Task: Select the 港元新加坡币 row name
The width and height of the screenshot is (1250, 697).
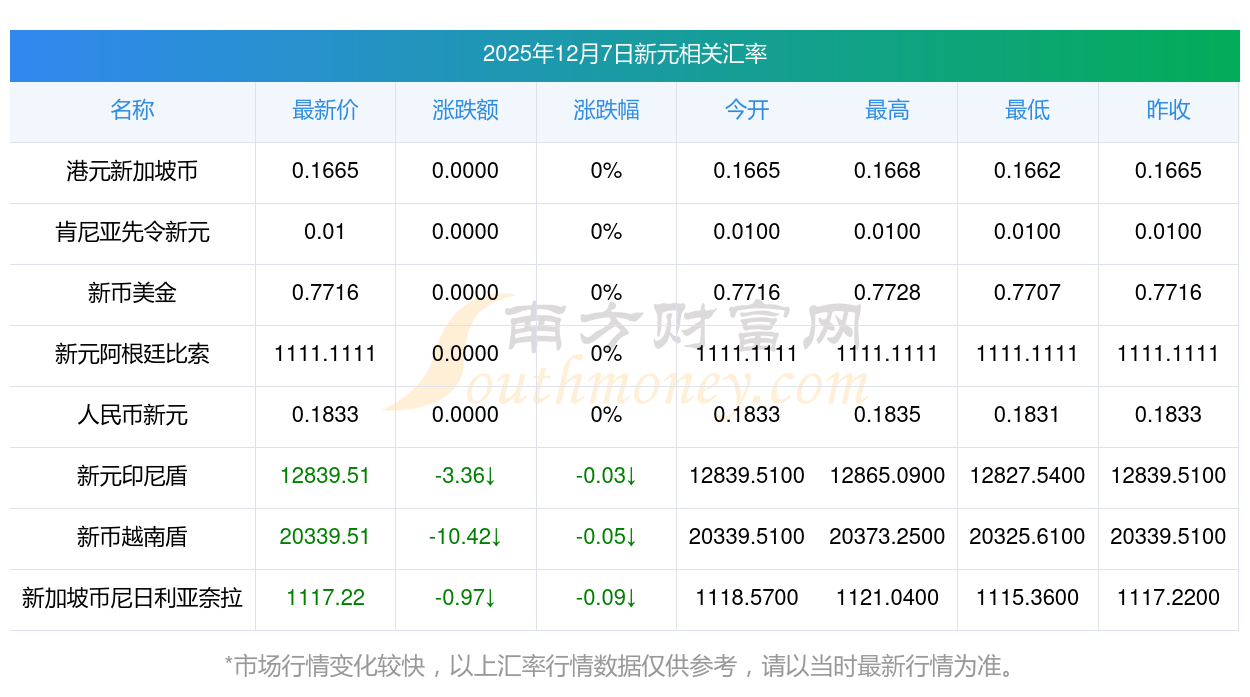Action: [132, 171]
